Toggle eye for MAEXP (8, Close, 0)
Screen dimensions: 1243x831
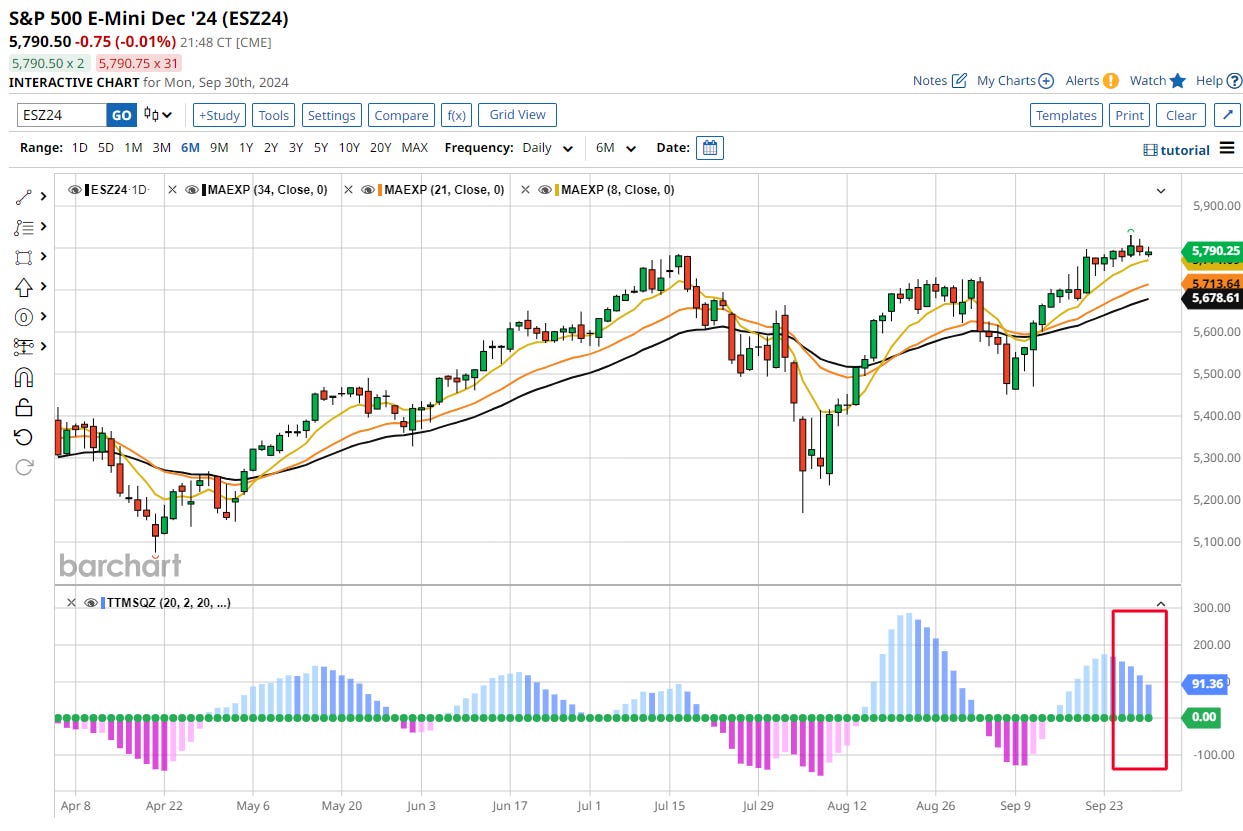545,189
